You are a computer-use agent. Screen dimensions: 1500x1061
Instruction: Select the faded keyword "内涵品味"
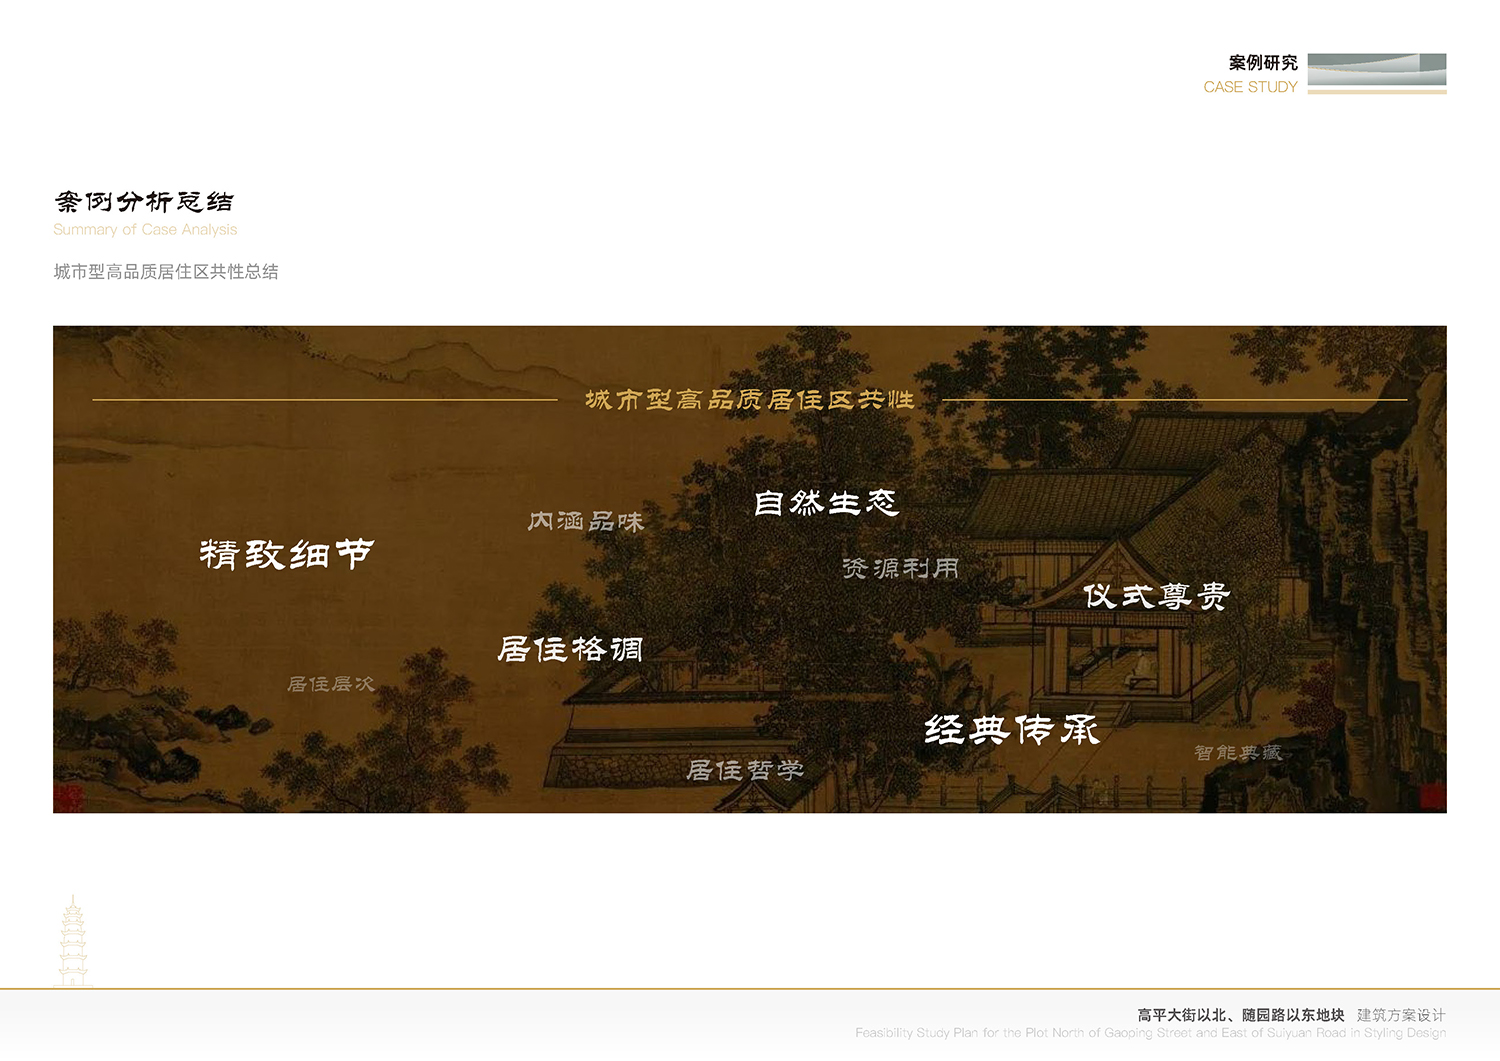pos(586,521)
